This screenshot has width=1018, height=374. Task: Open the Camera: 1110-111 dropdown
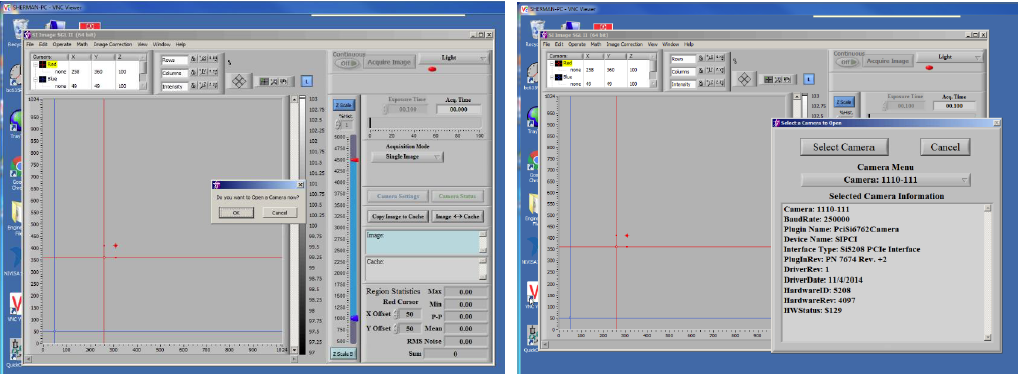pyautogui.click(x=886, y=180)
